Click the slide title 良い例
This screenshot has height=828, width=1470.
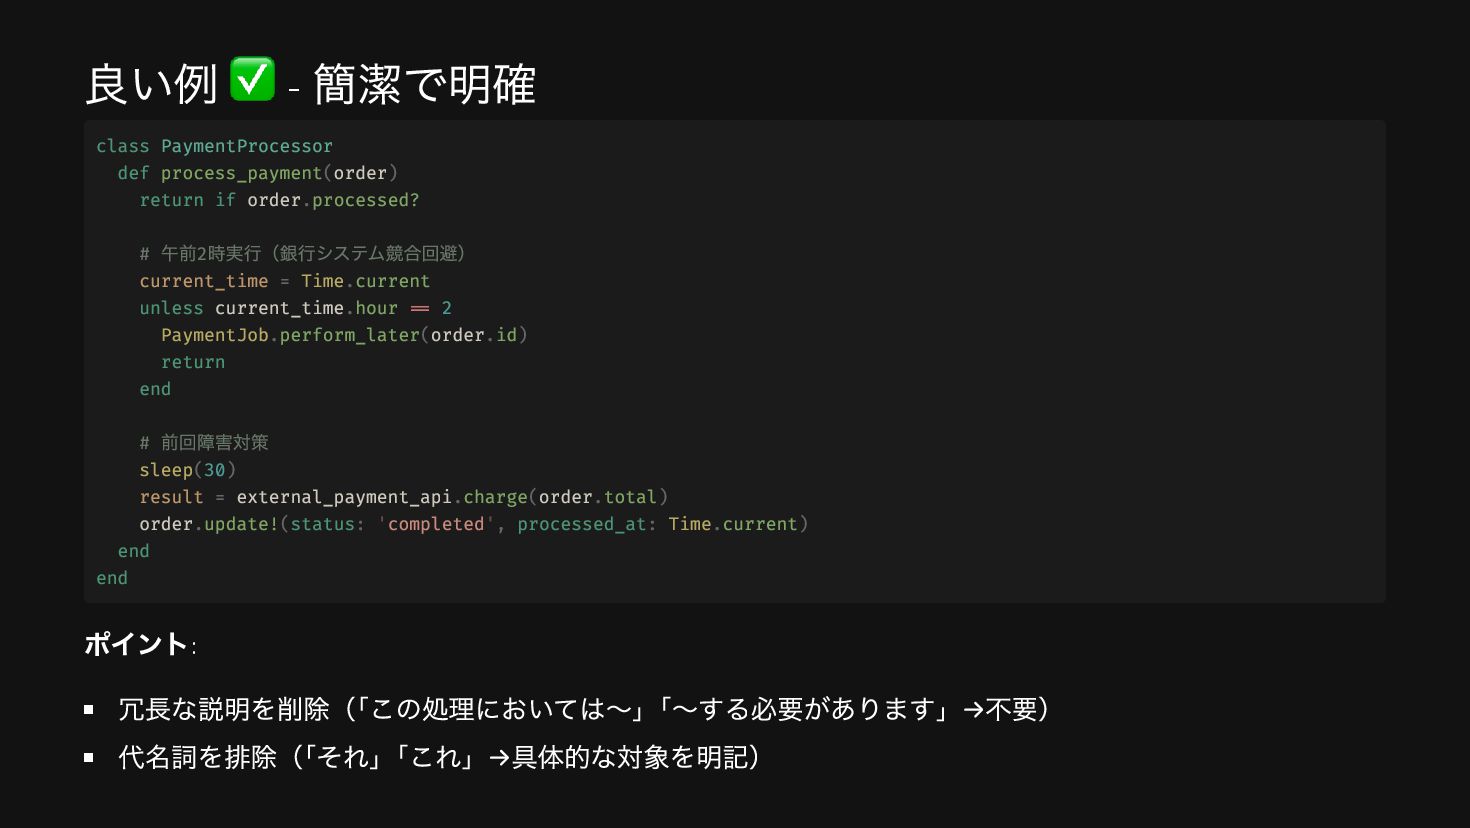151,84
